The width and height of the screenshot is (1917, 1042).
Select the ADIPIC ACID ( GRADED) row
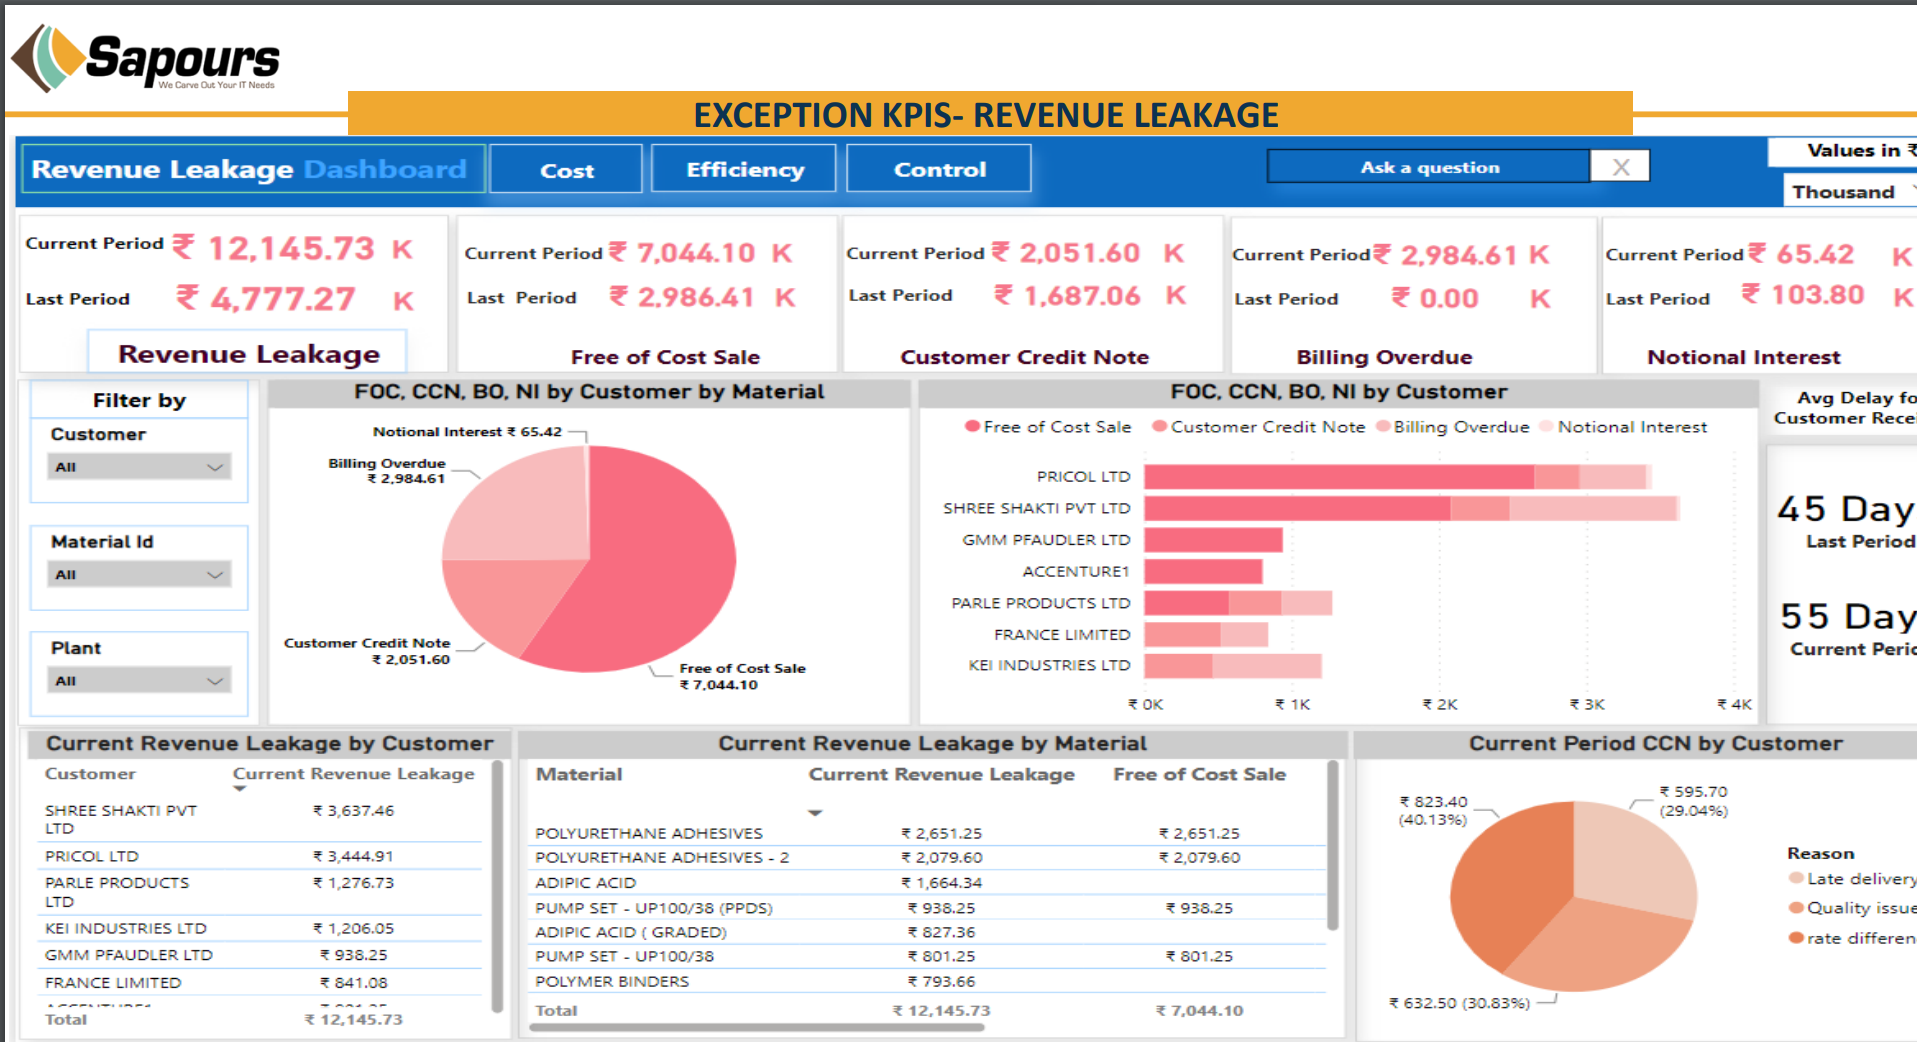tap(927, 932)
